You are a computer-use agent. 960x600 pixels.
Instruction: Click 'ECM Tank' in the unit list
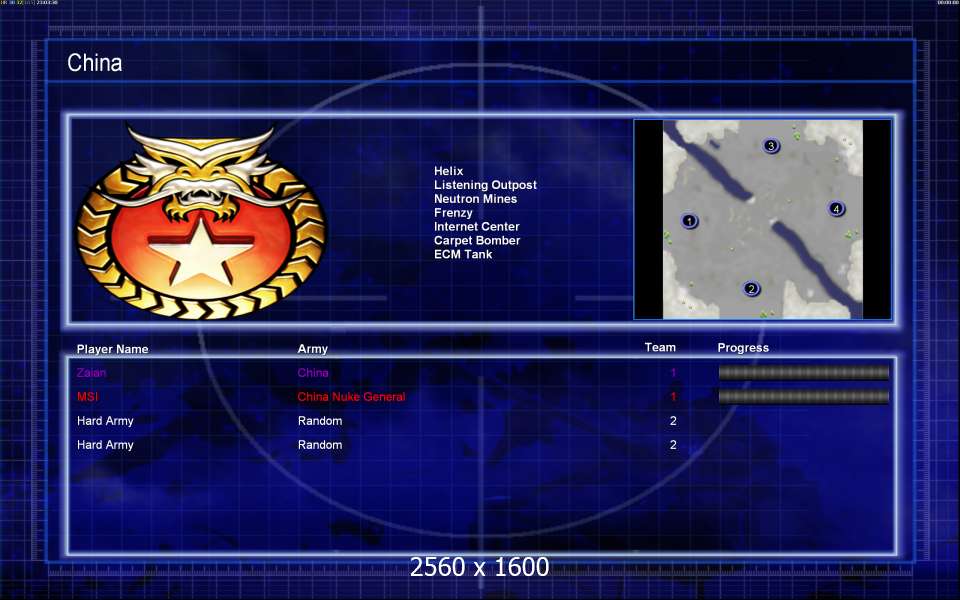pos(463,254)
